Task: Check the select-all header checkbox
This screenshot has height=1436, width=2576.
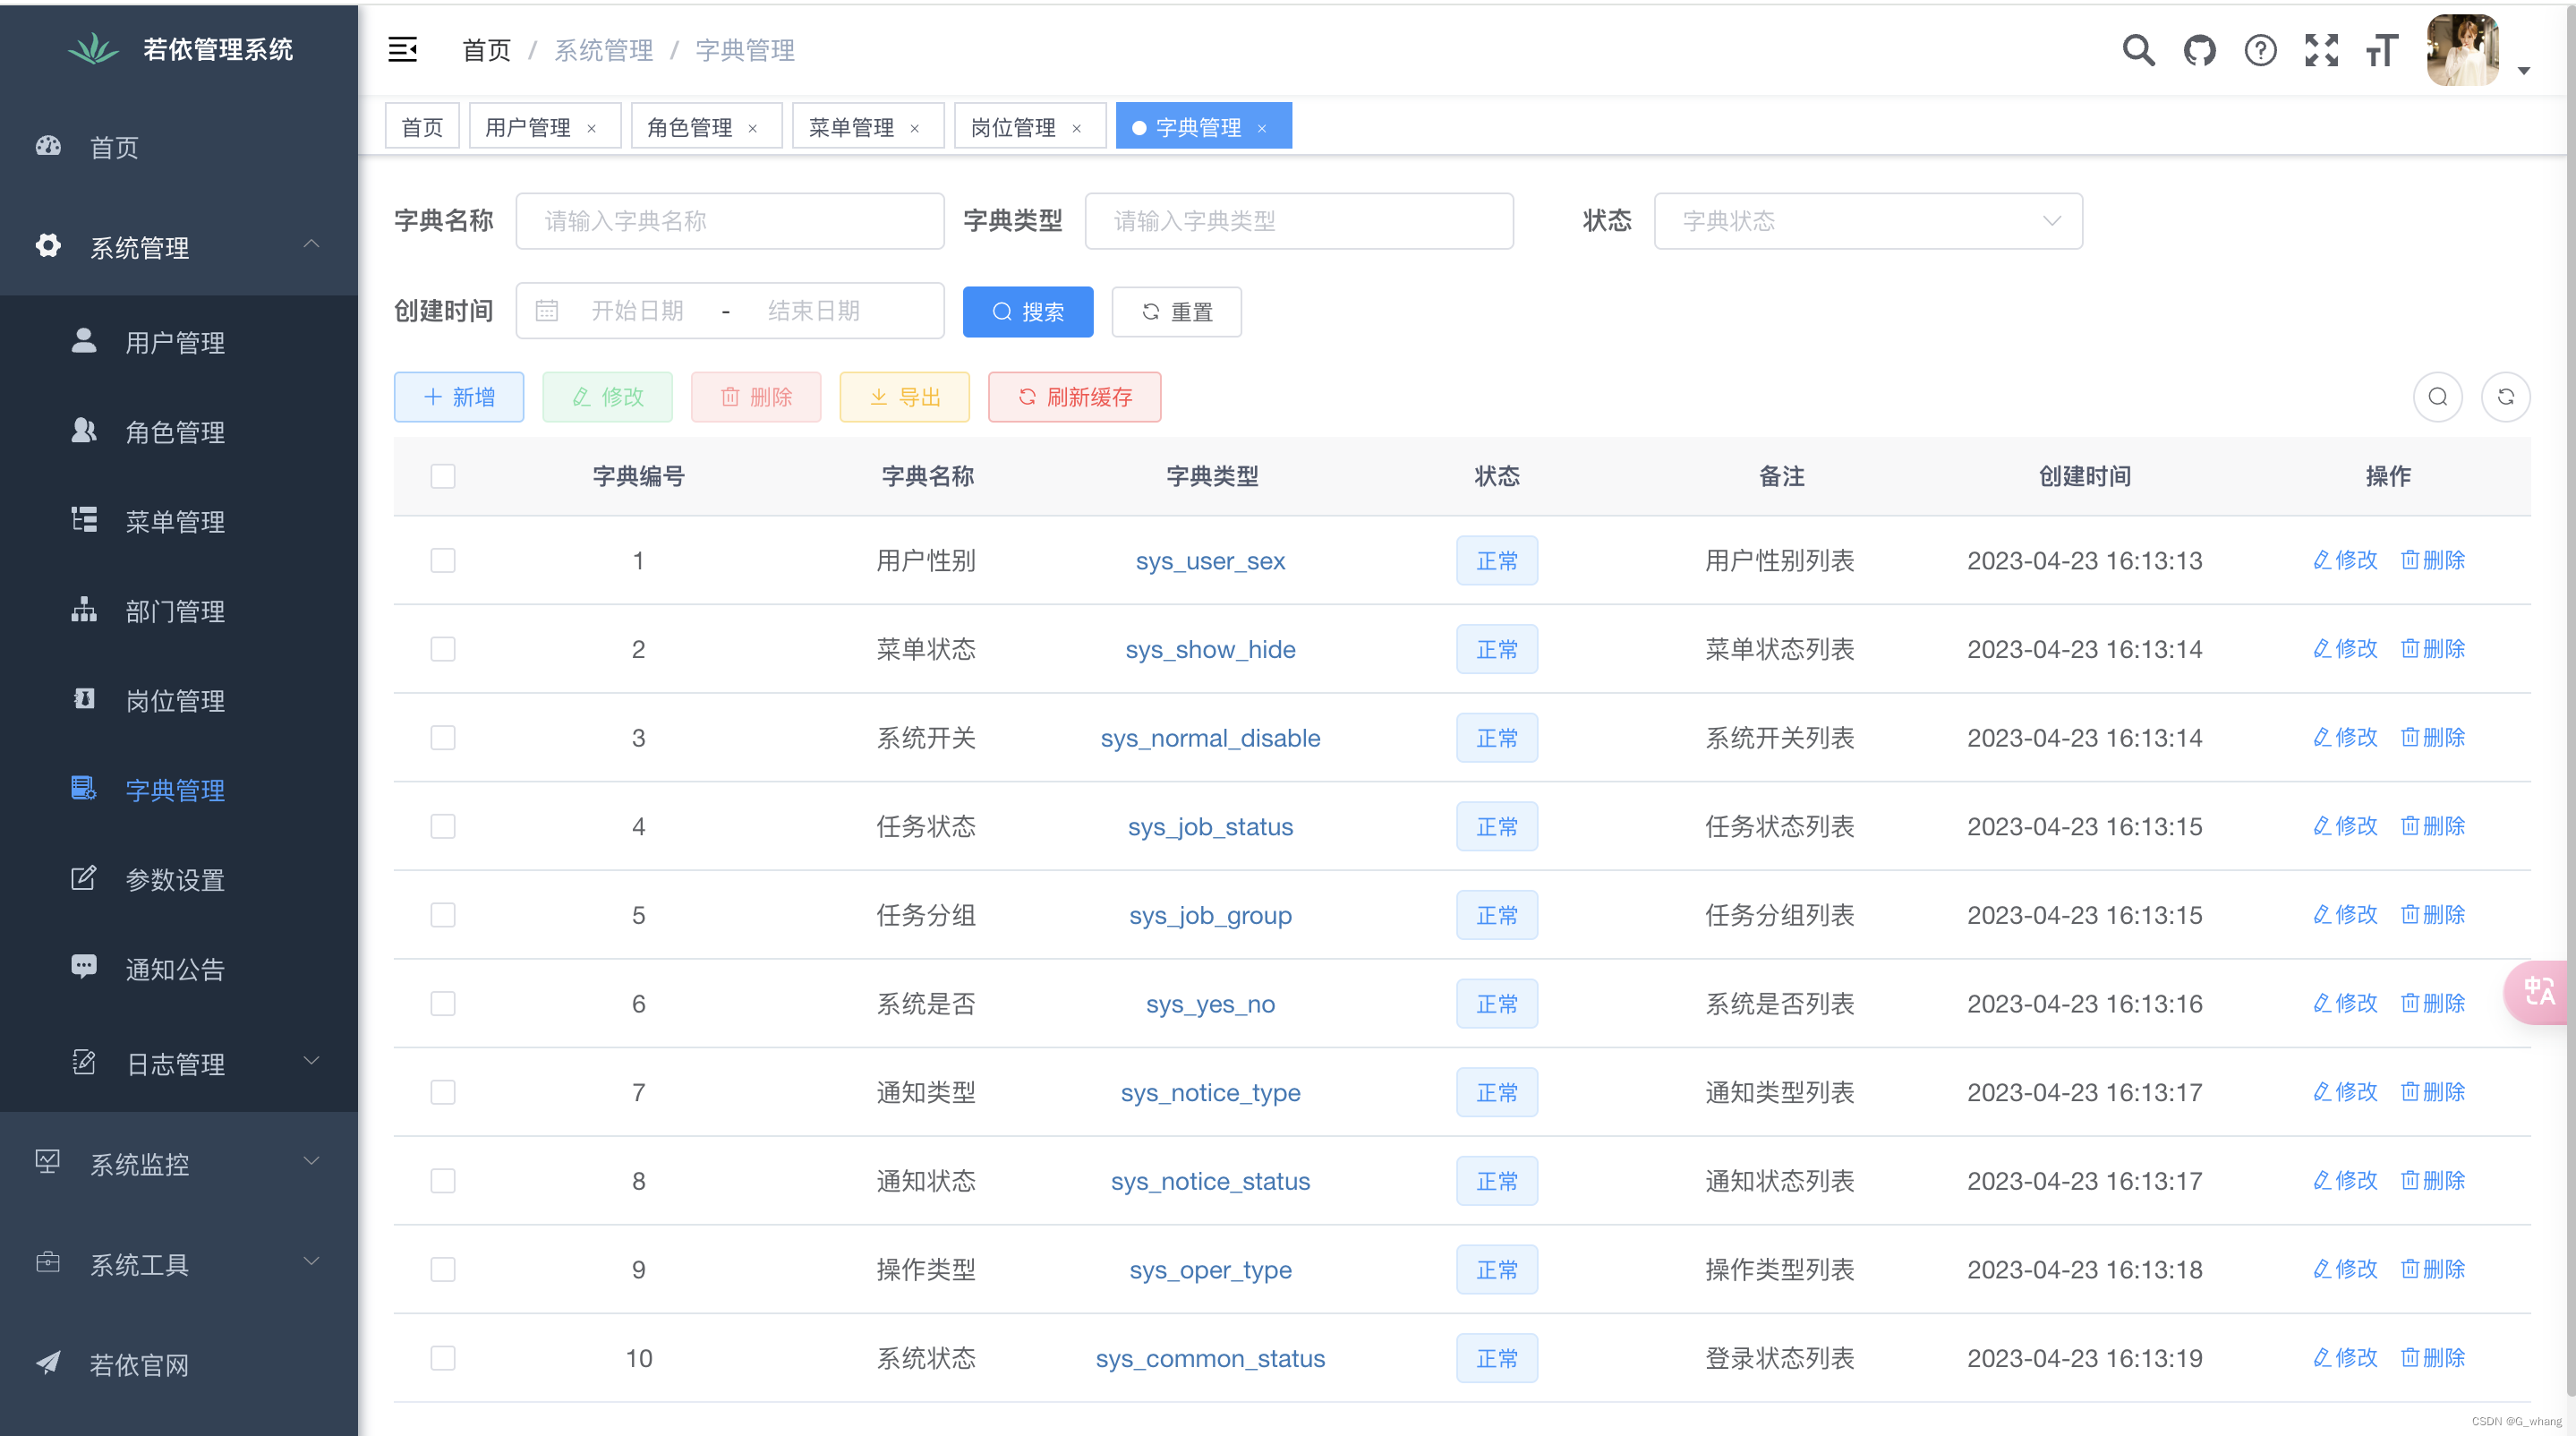Action: pyautogui.click(x=443, y=476)
